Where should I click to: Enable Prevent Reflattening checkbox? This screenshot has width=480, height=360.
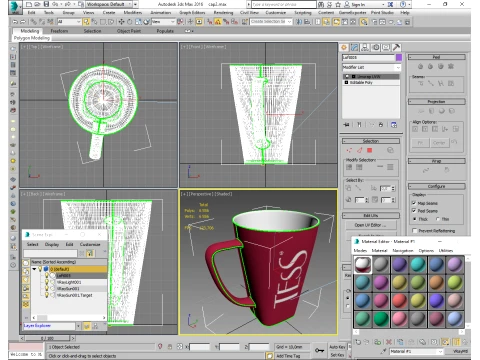(415, 231)
